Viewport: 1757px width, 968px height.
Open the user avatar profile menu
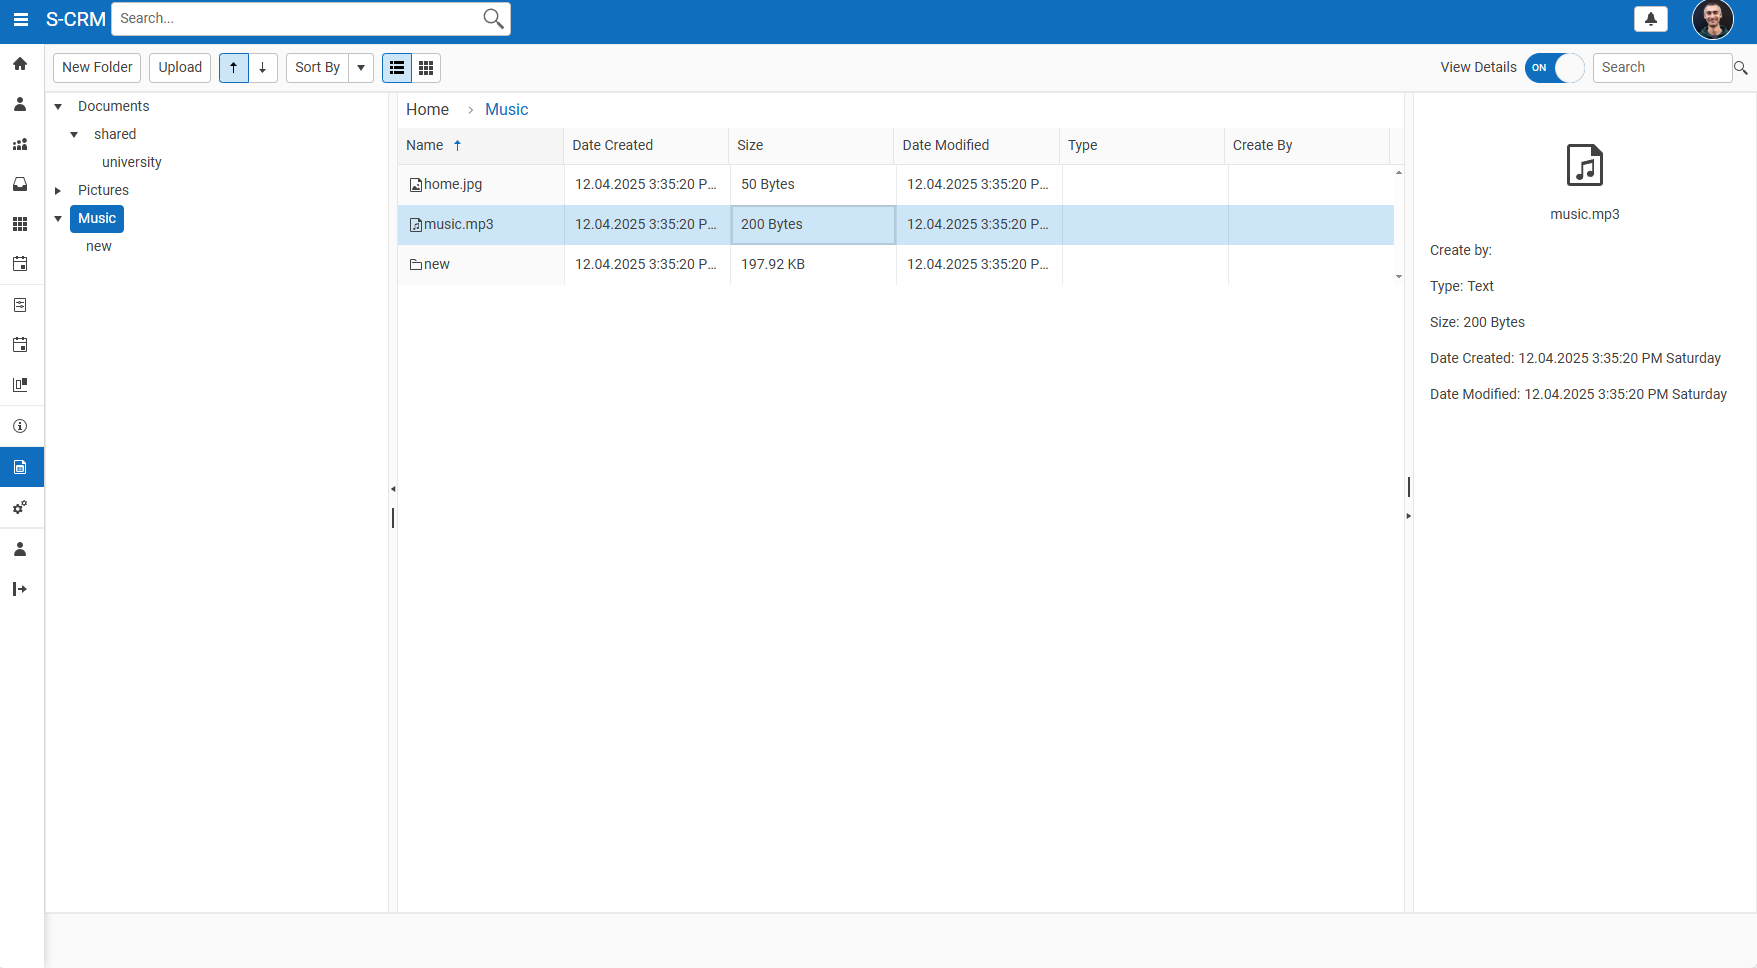[x=1713, y=19]
